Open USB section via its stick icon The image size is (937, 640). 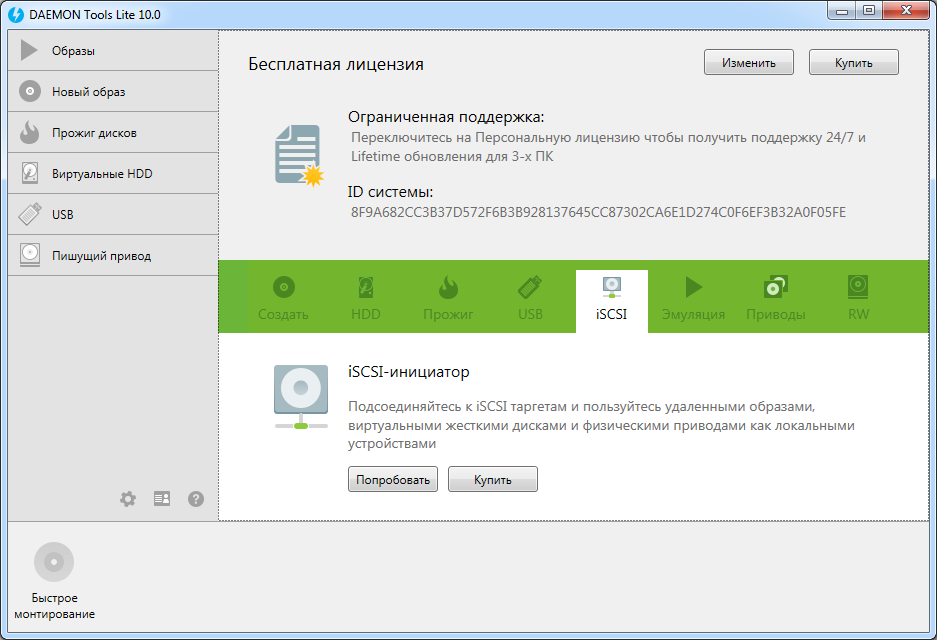[30, 214]
